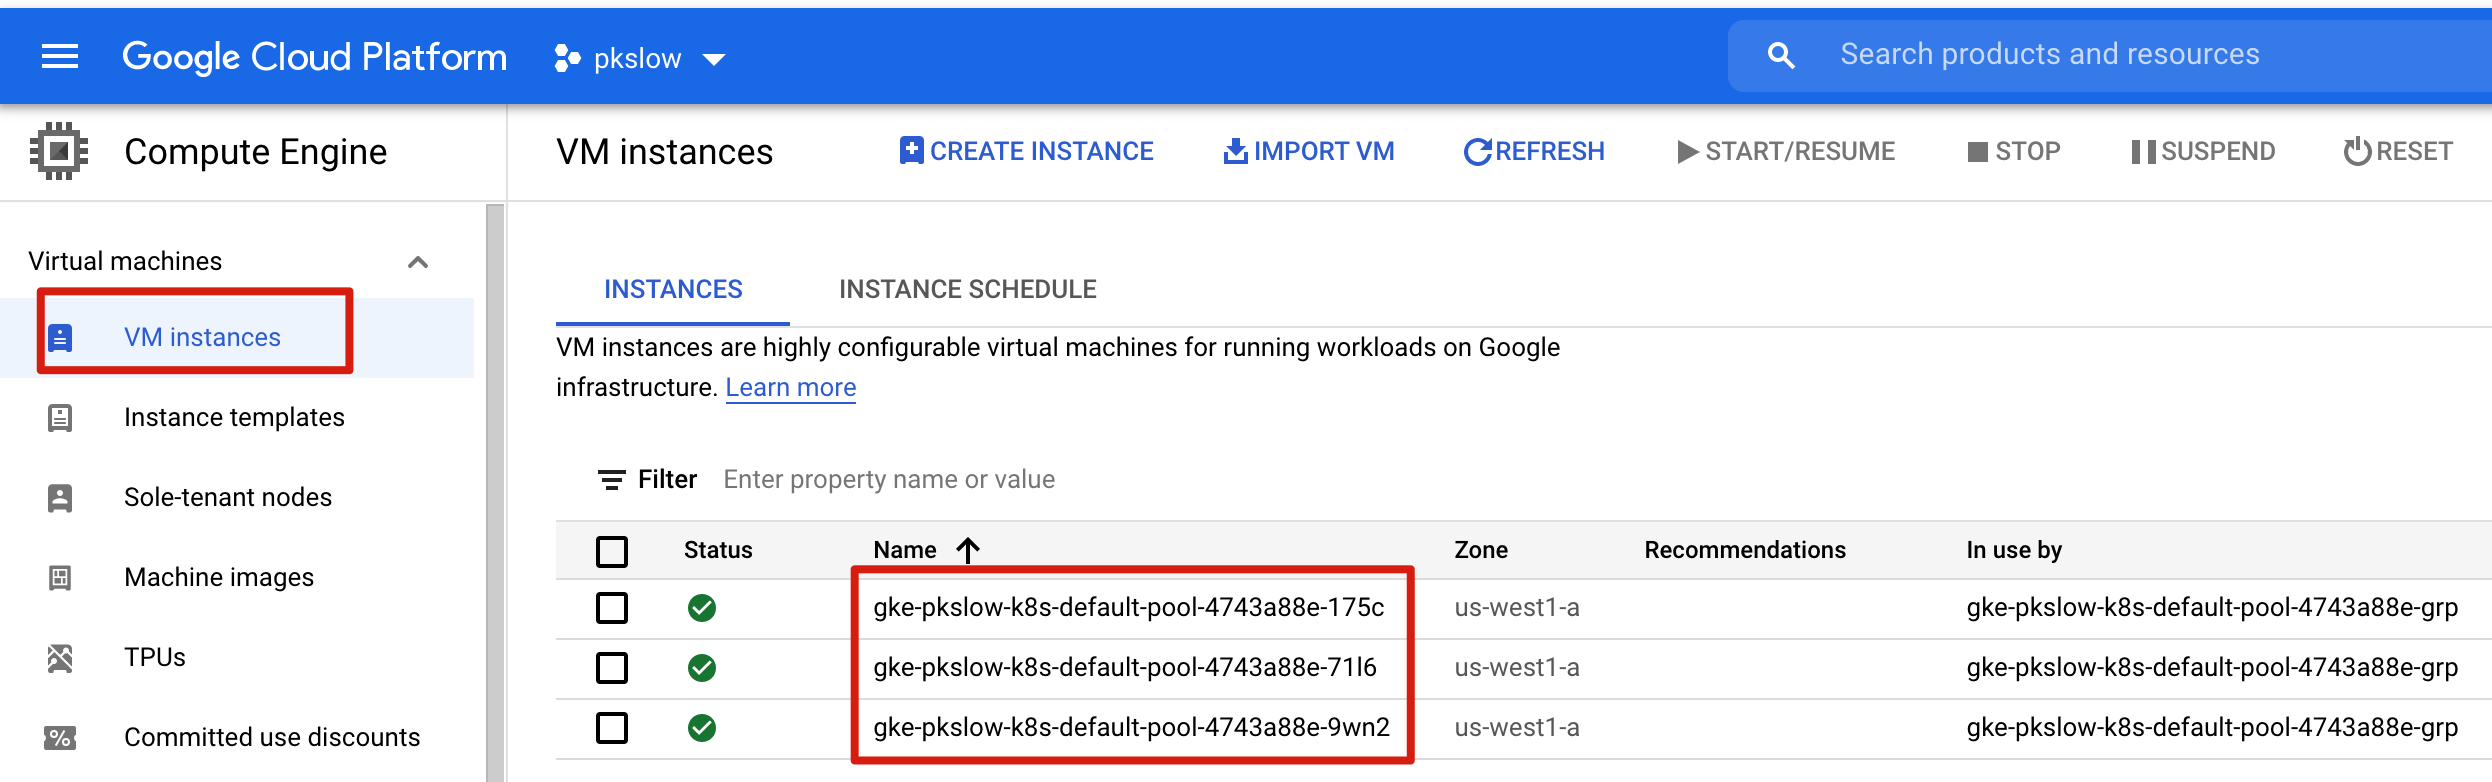Image resolution: width=2492 pixels, height=782 pixels.
Task: Click the filter list icon
Action: pos(611,480)
